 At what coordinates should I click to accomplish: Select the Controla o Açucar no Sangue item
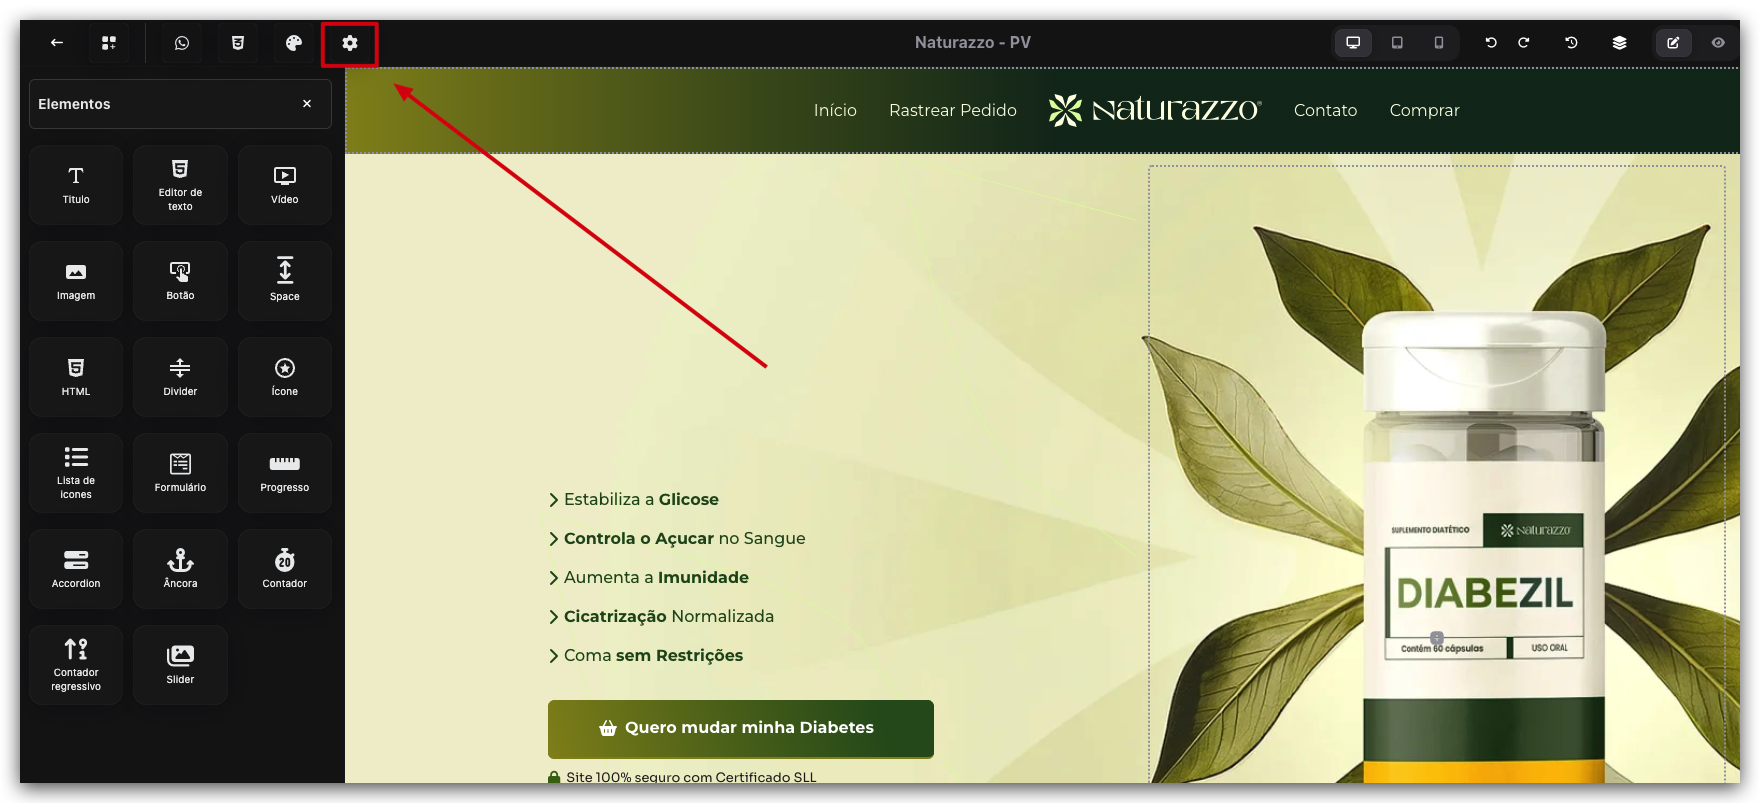pyautogui.click(x=677, y=538)
